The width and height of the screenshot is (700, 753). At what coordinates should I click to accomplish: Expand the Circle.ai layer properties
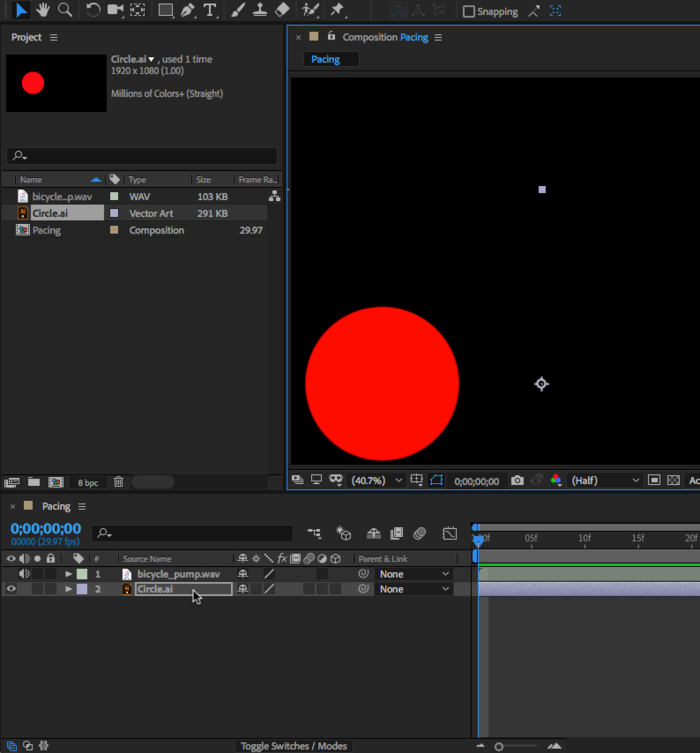(68, 589)
